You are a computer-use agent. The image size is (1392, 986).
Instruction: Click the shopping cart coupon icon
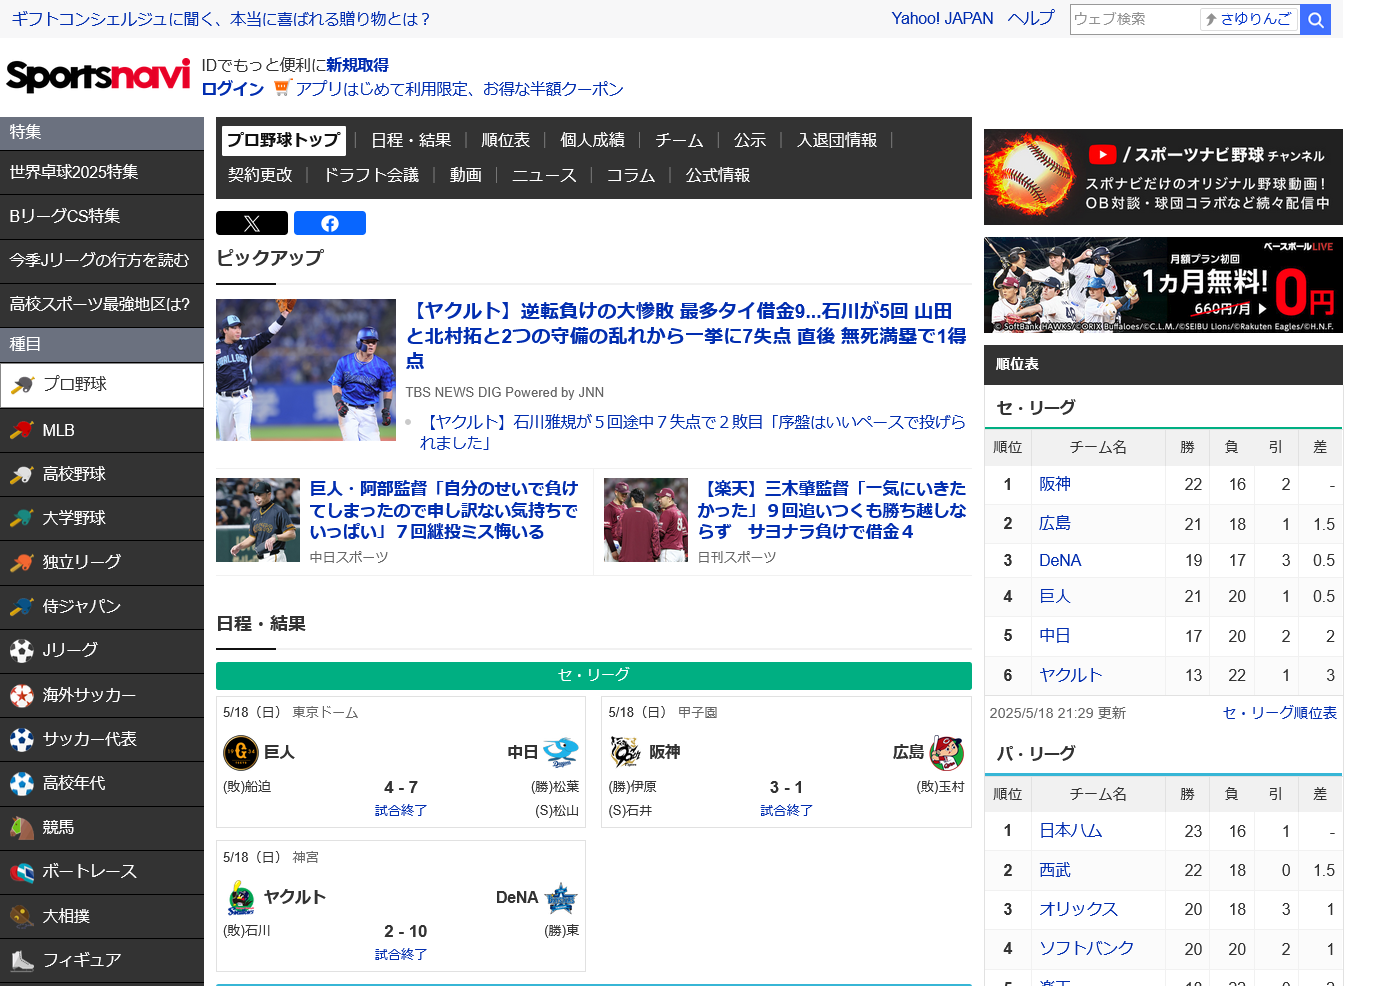[x=282, y=88]
